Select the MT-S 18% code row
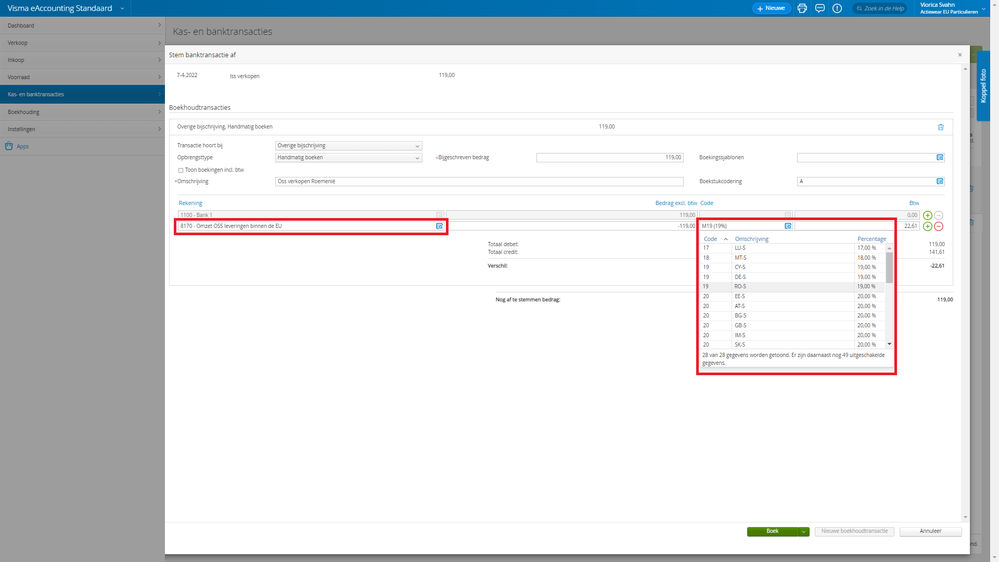999x562 pixels. 793,257
